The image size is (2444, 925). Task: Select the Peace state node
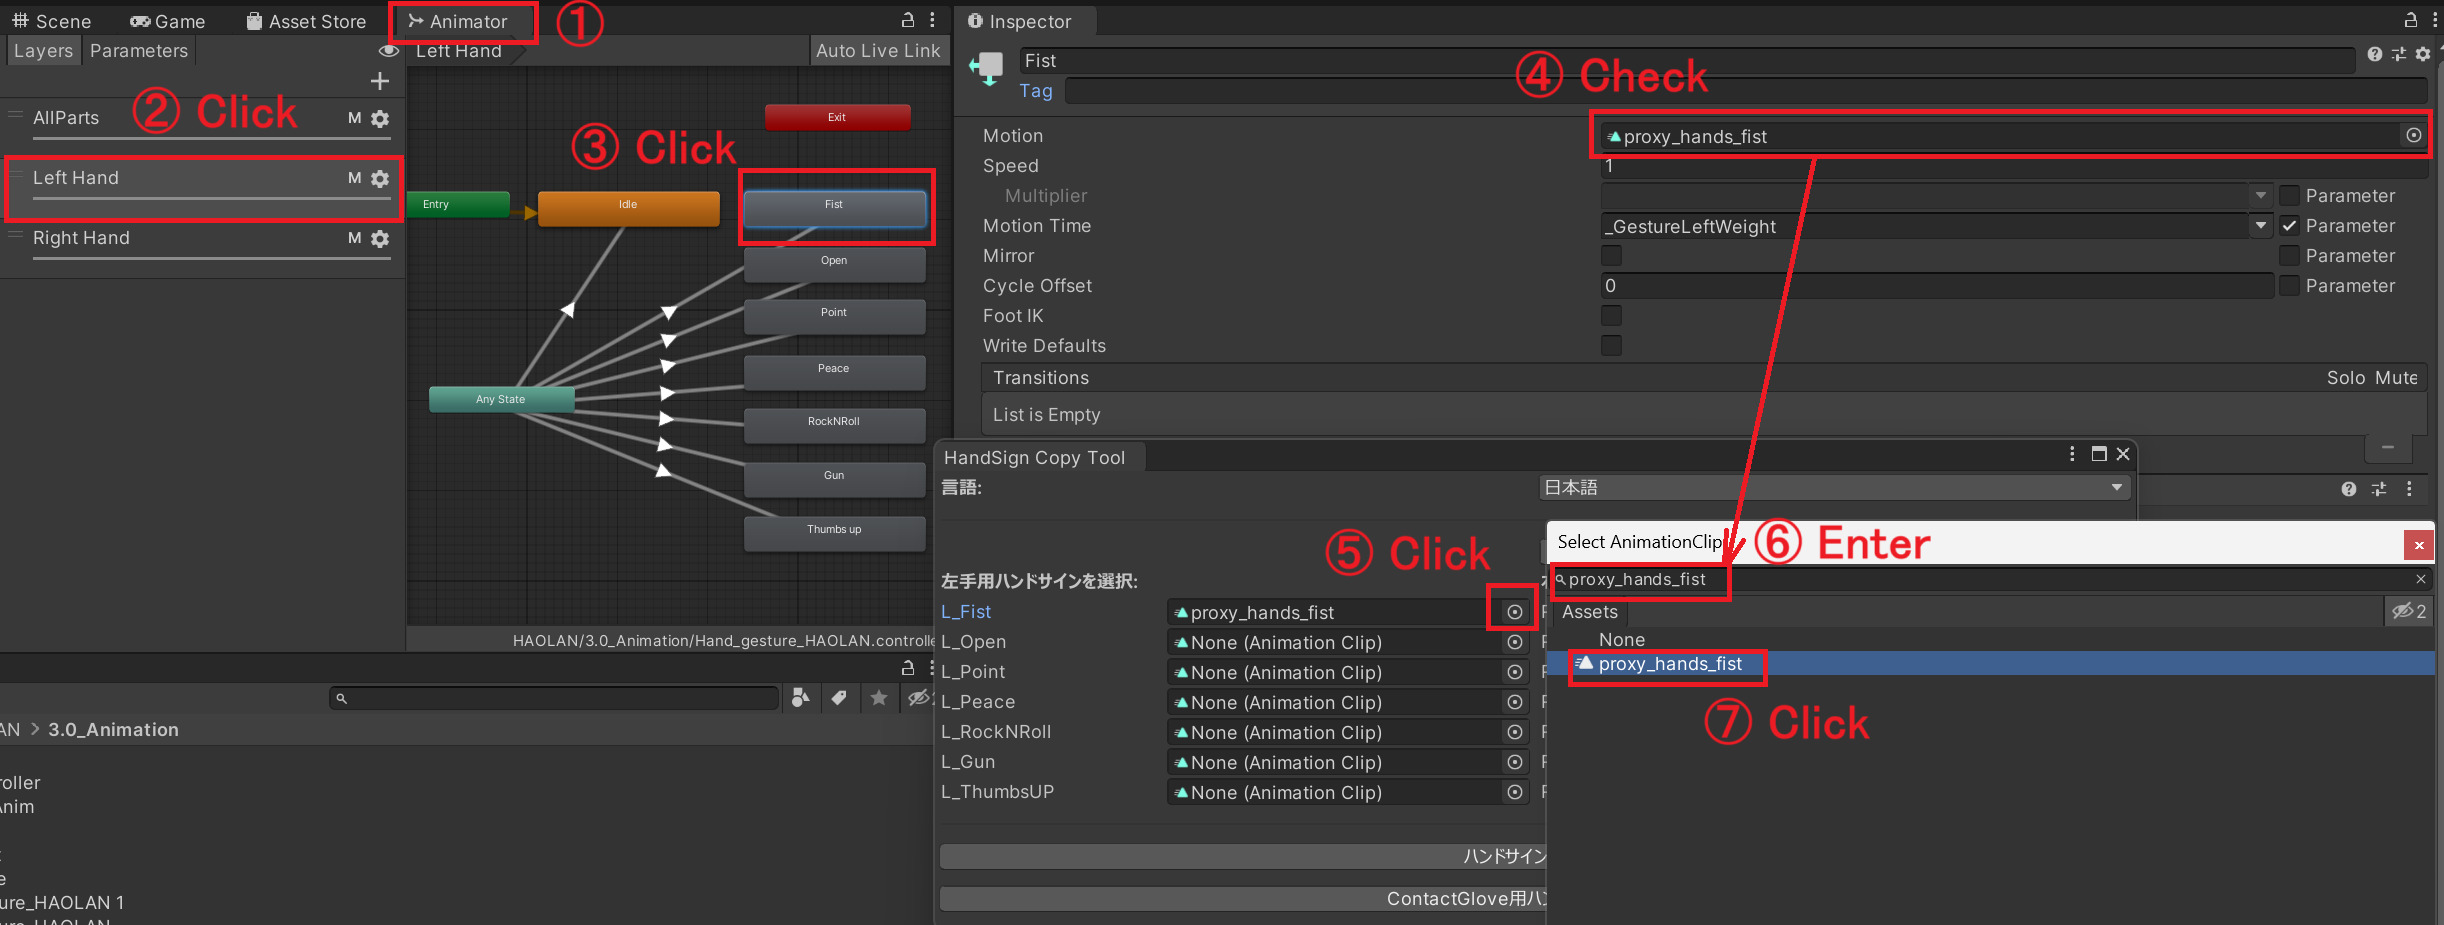point(834,372)
